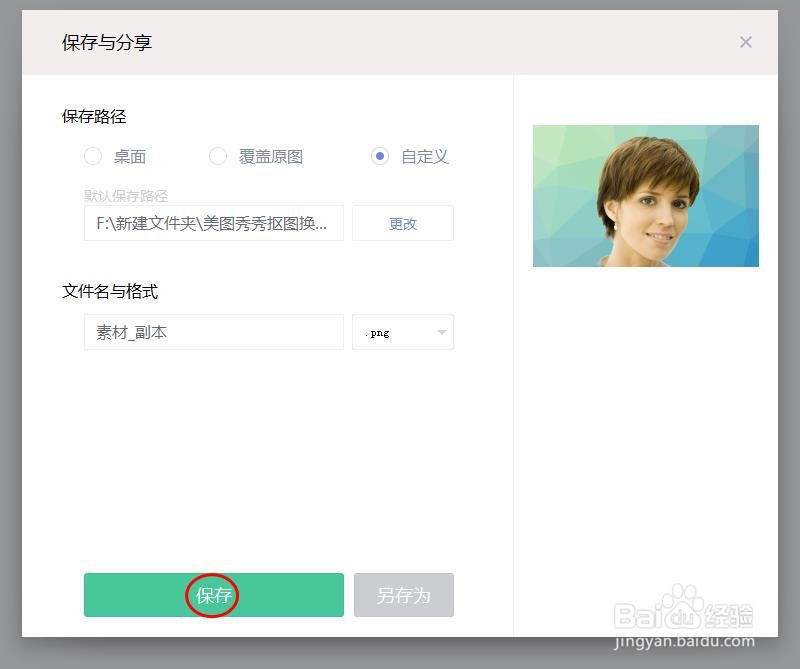
Task: Click the portrait preview thumbnail
Action: click(x=645, y=196)
